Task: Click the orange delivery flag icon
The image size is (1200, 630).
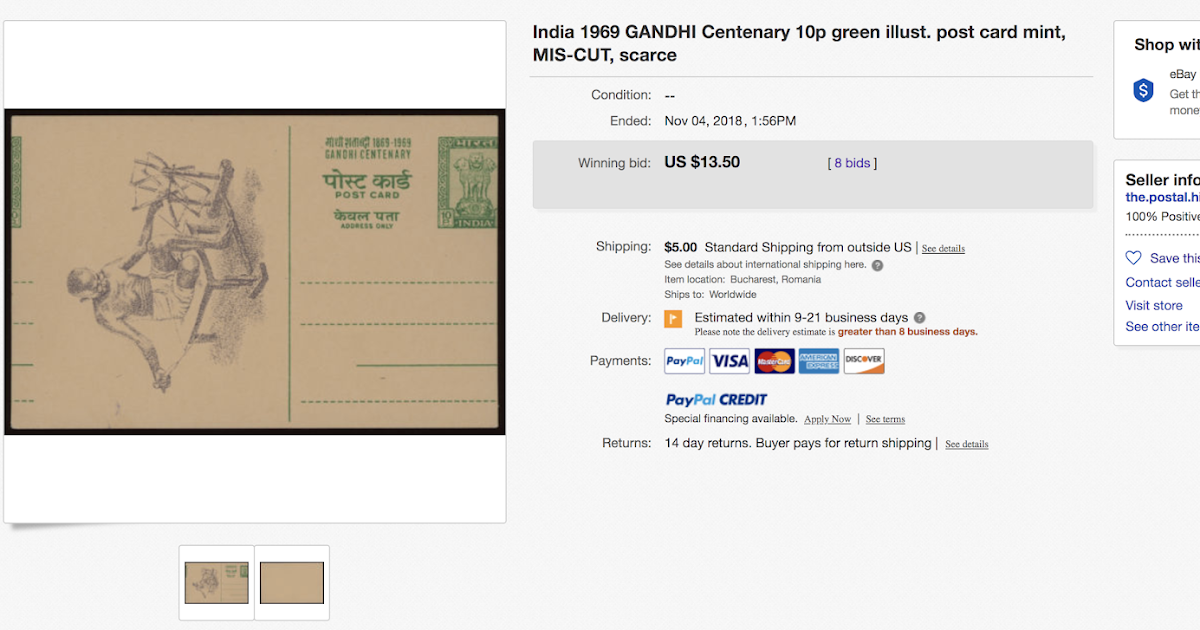Action: click(673, 317)
